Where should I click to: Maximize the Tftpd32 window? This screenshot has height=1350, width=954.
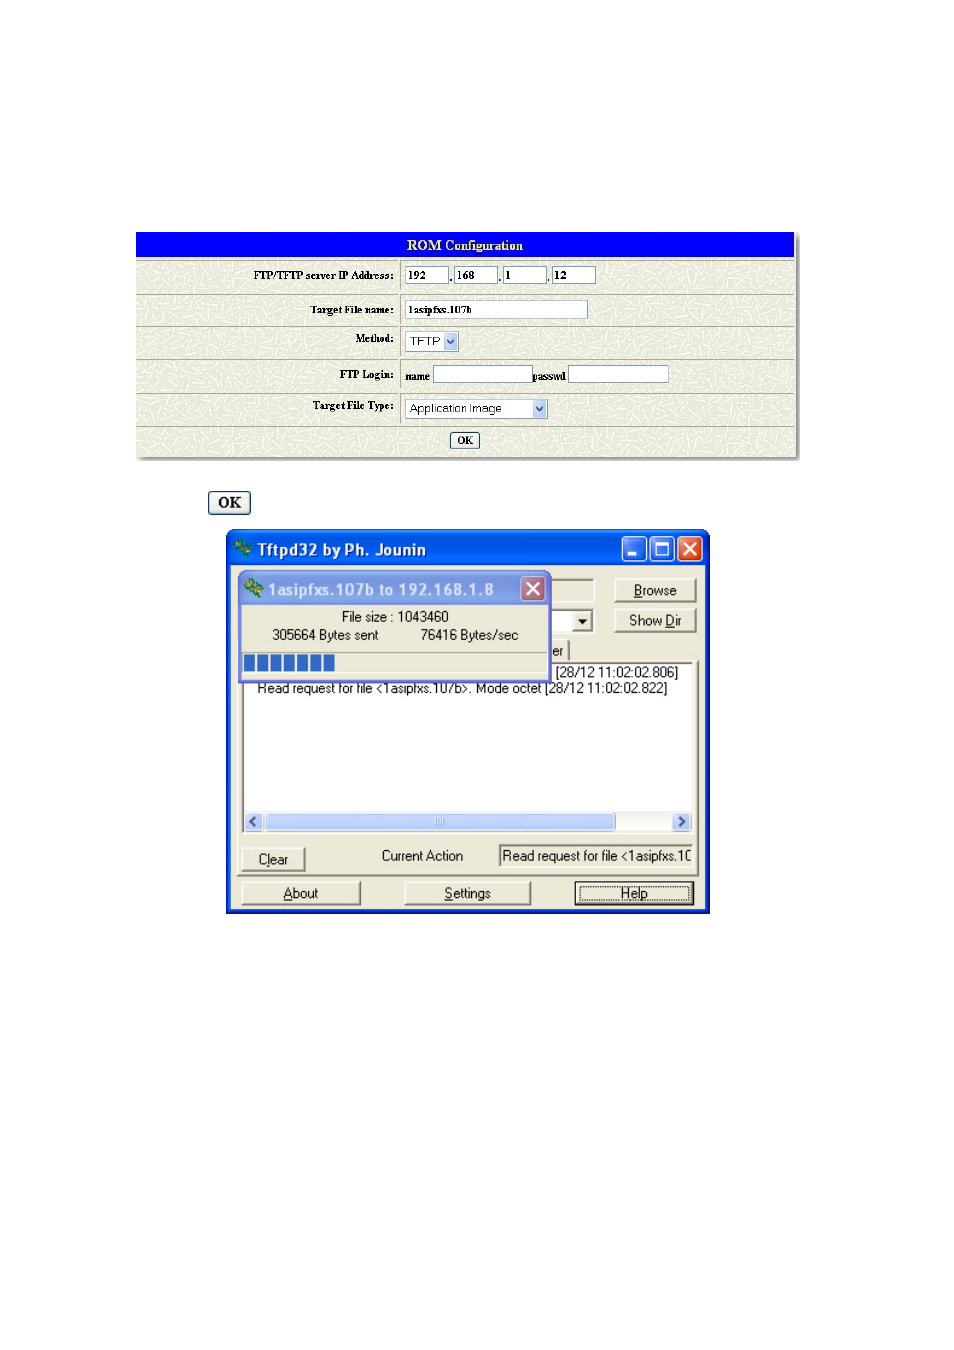[662, 549]
